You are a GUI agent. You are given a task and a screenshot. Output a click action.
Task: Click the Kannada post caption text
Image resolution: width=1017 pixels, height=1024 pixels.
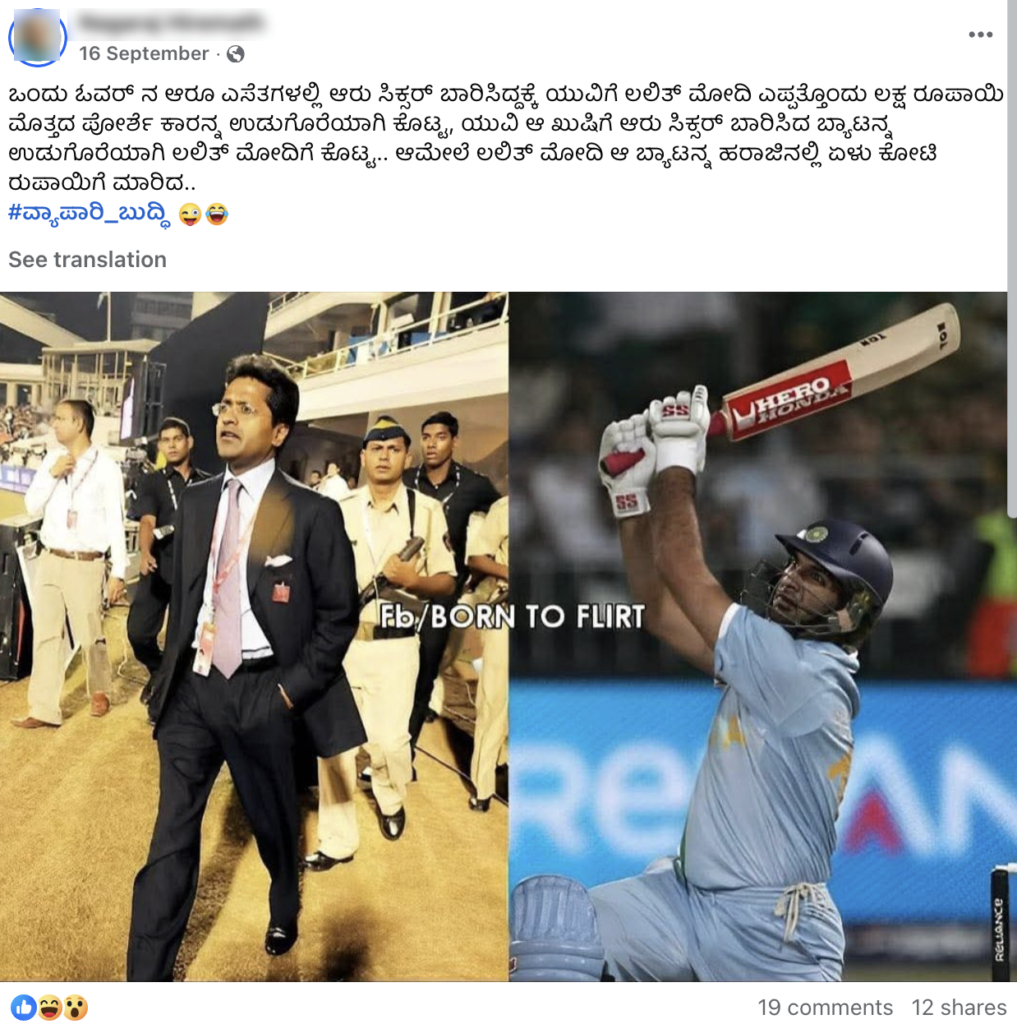[506, 138]
